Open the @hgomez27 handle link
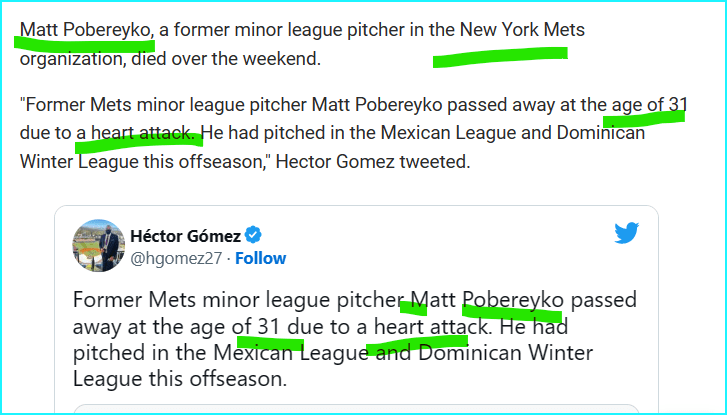 pyautogui.click(x=174, y=258)
